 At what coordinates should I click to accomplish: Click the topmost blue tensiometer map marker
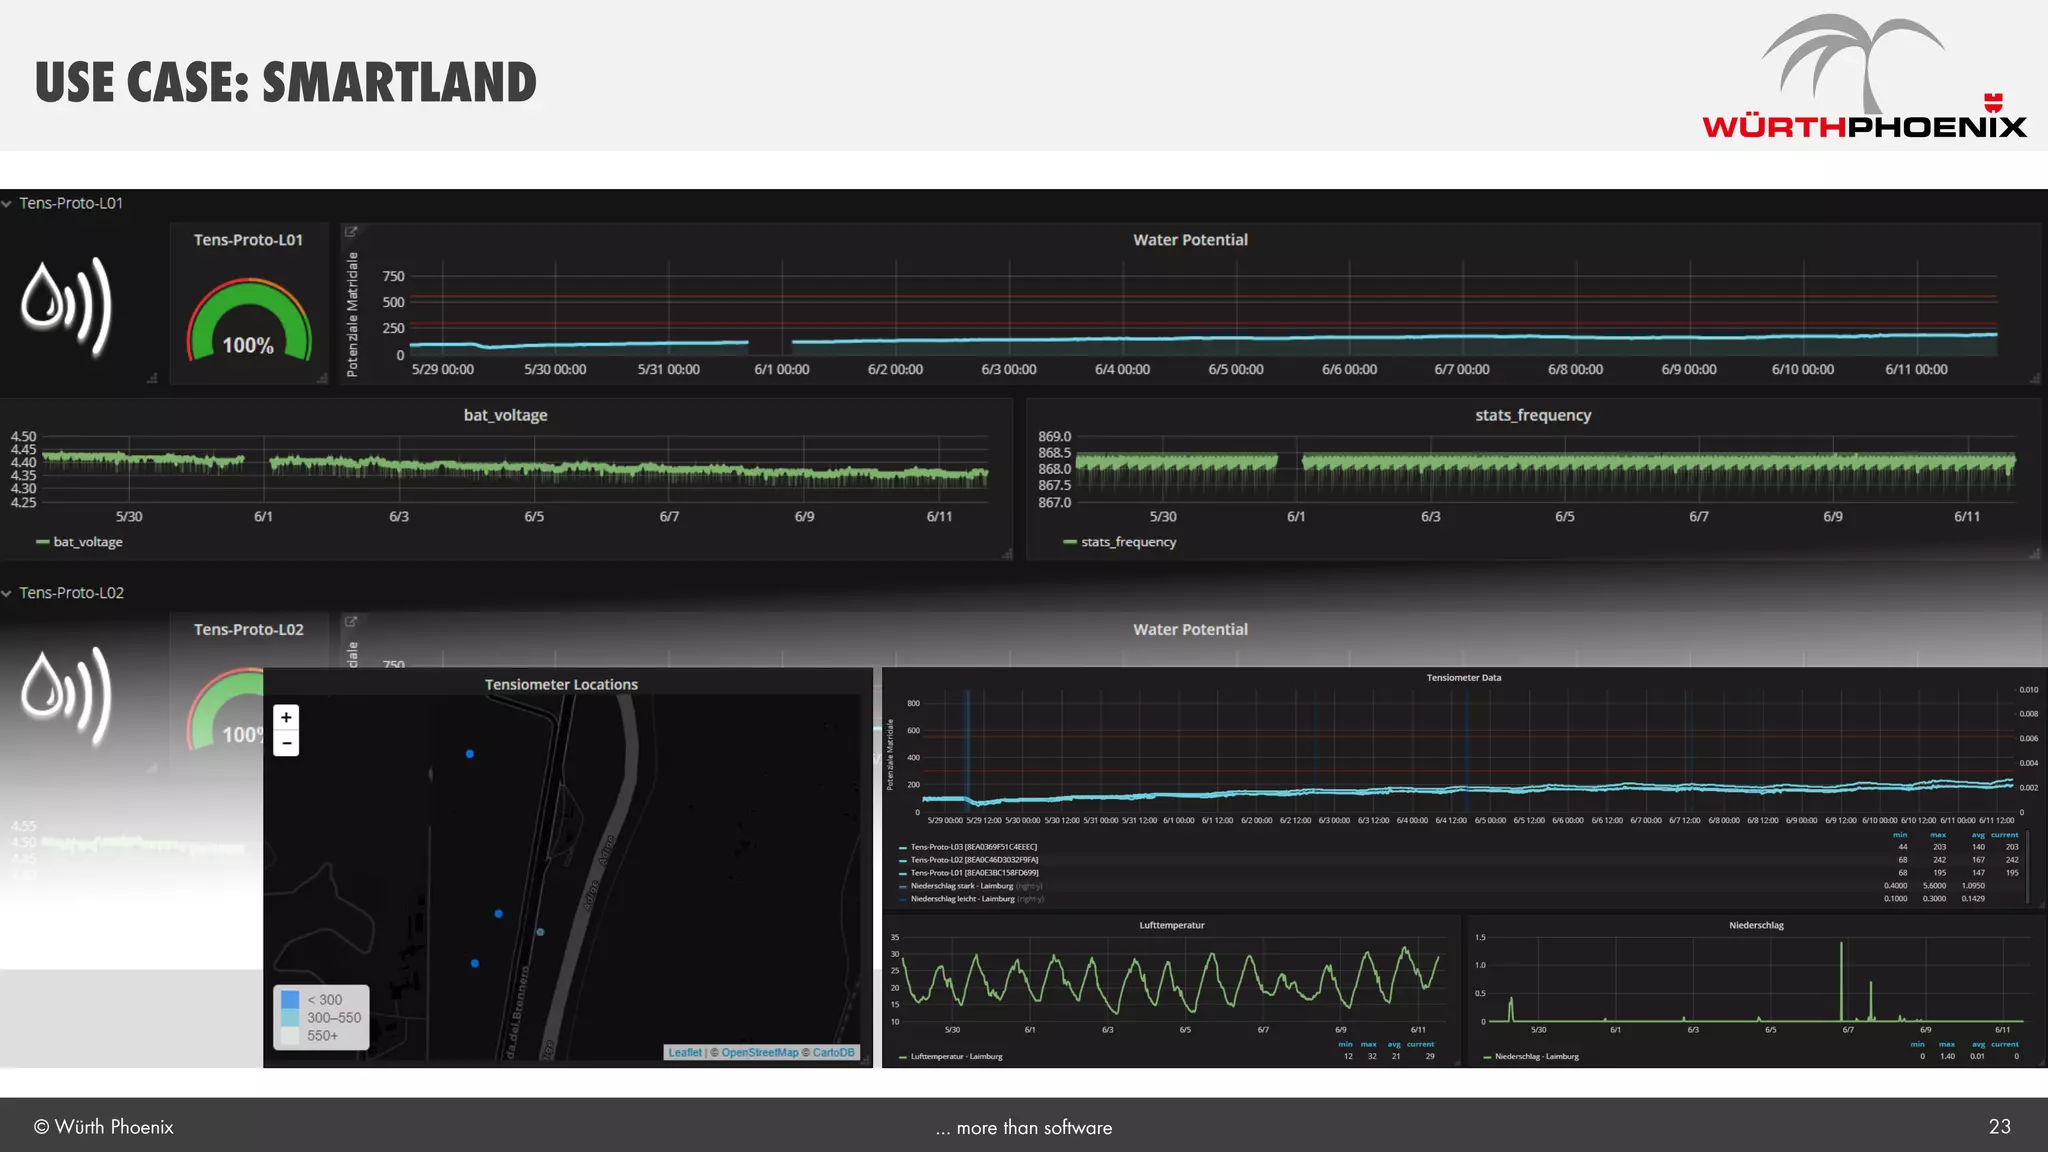(x=470, y=754)
